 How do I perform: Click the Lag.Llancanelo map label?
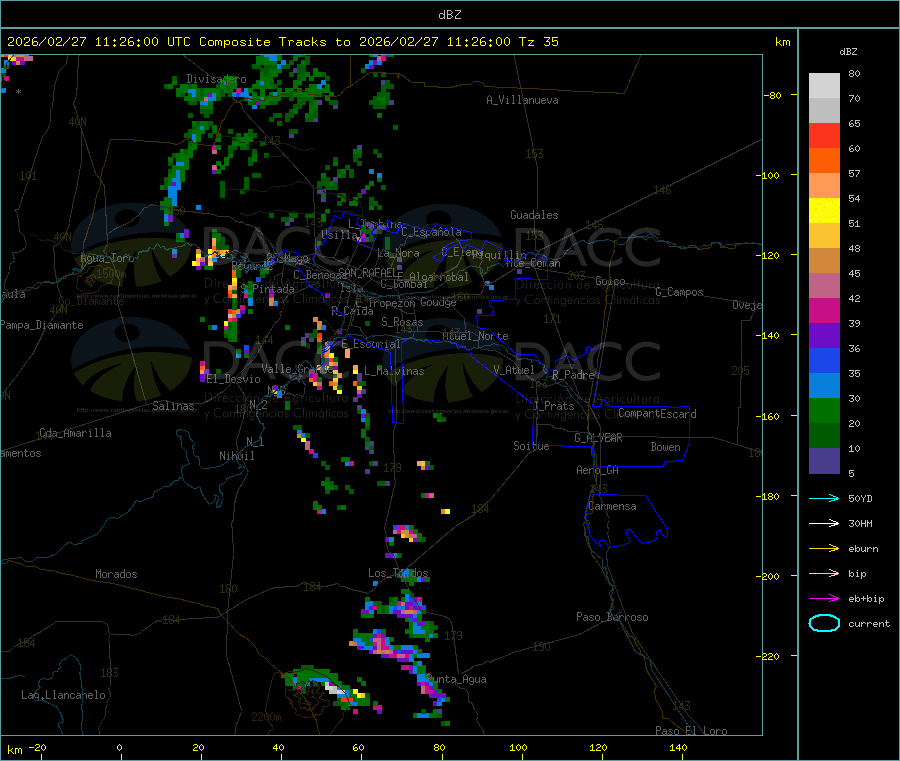[x=63, y=695]
